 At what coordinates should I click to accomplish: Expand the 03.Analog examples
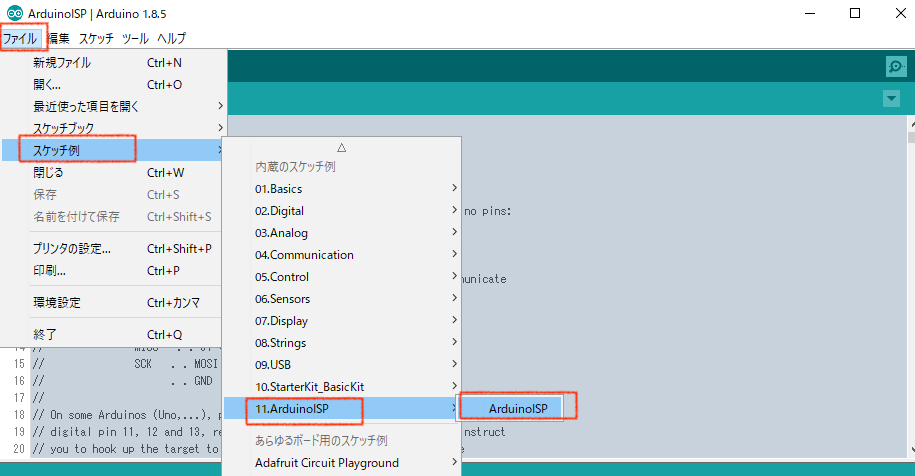click(342, 233)
